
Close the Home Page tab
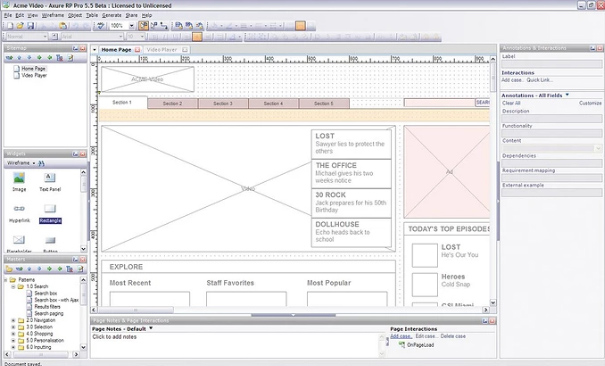coord(137,50)
